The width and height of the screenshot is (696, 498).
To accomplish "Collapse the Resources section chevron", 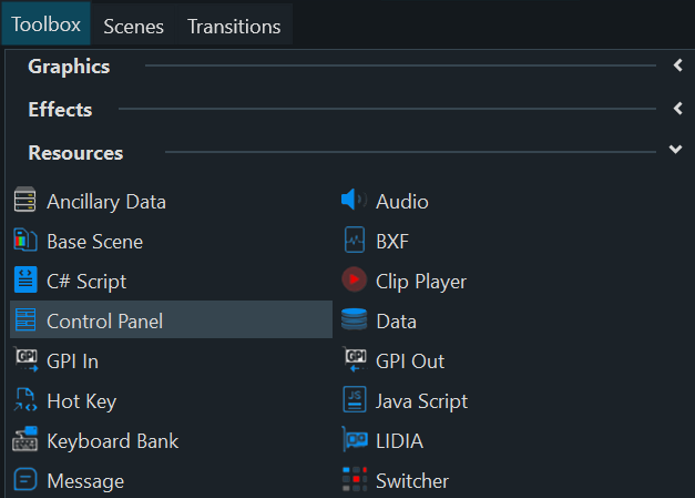I will click(x=676, y=150).
